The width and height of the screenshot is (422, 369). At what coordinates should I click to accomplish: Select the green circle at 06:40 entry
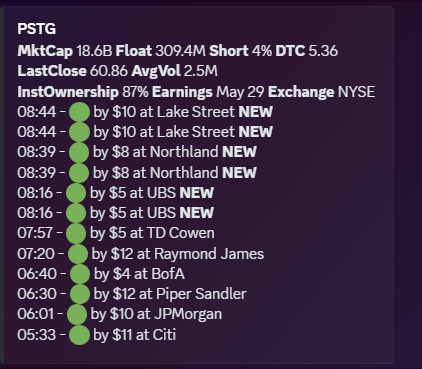pyautogui.click(x=80, y=274)
